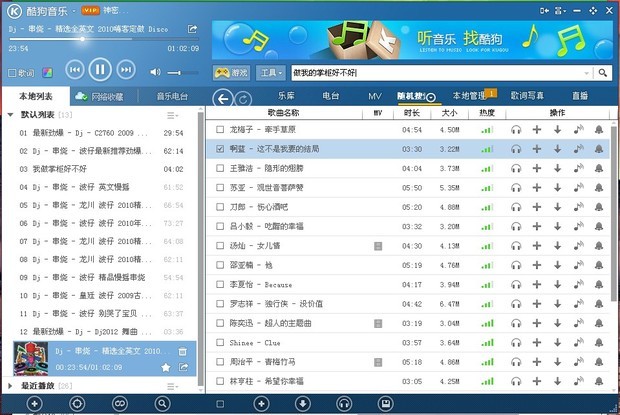Locate current song with target icon
Viewport: 620px width, 415px height.
(77, 404)
